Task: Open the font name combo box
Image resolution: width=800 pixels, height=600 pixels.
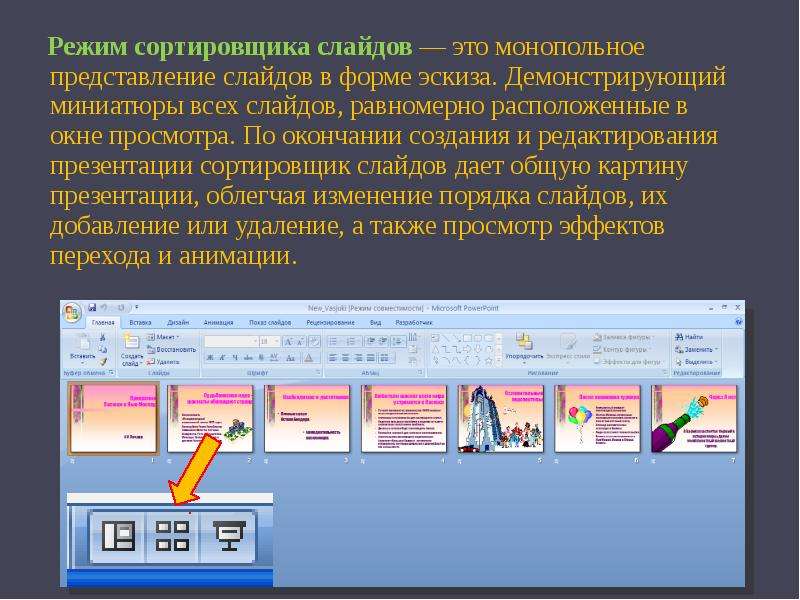Action: click(231, 341)
